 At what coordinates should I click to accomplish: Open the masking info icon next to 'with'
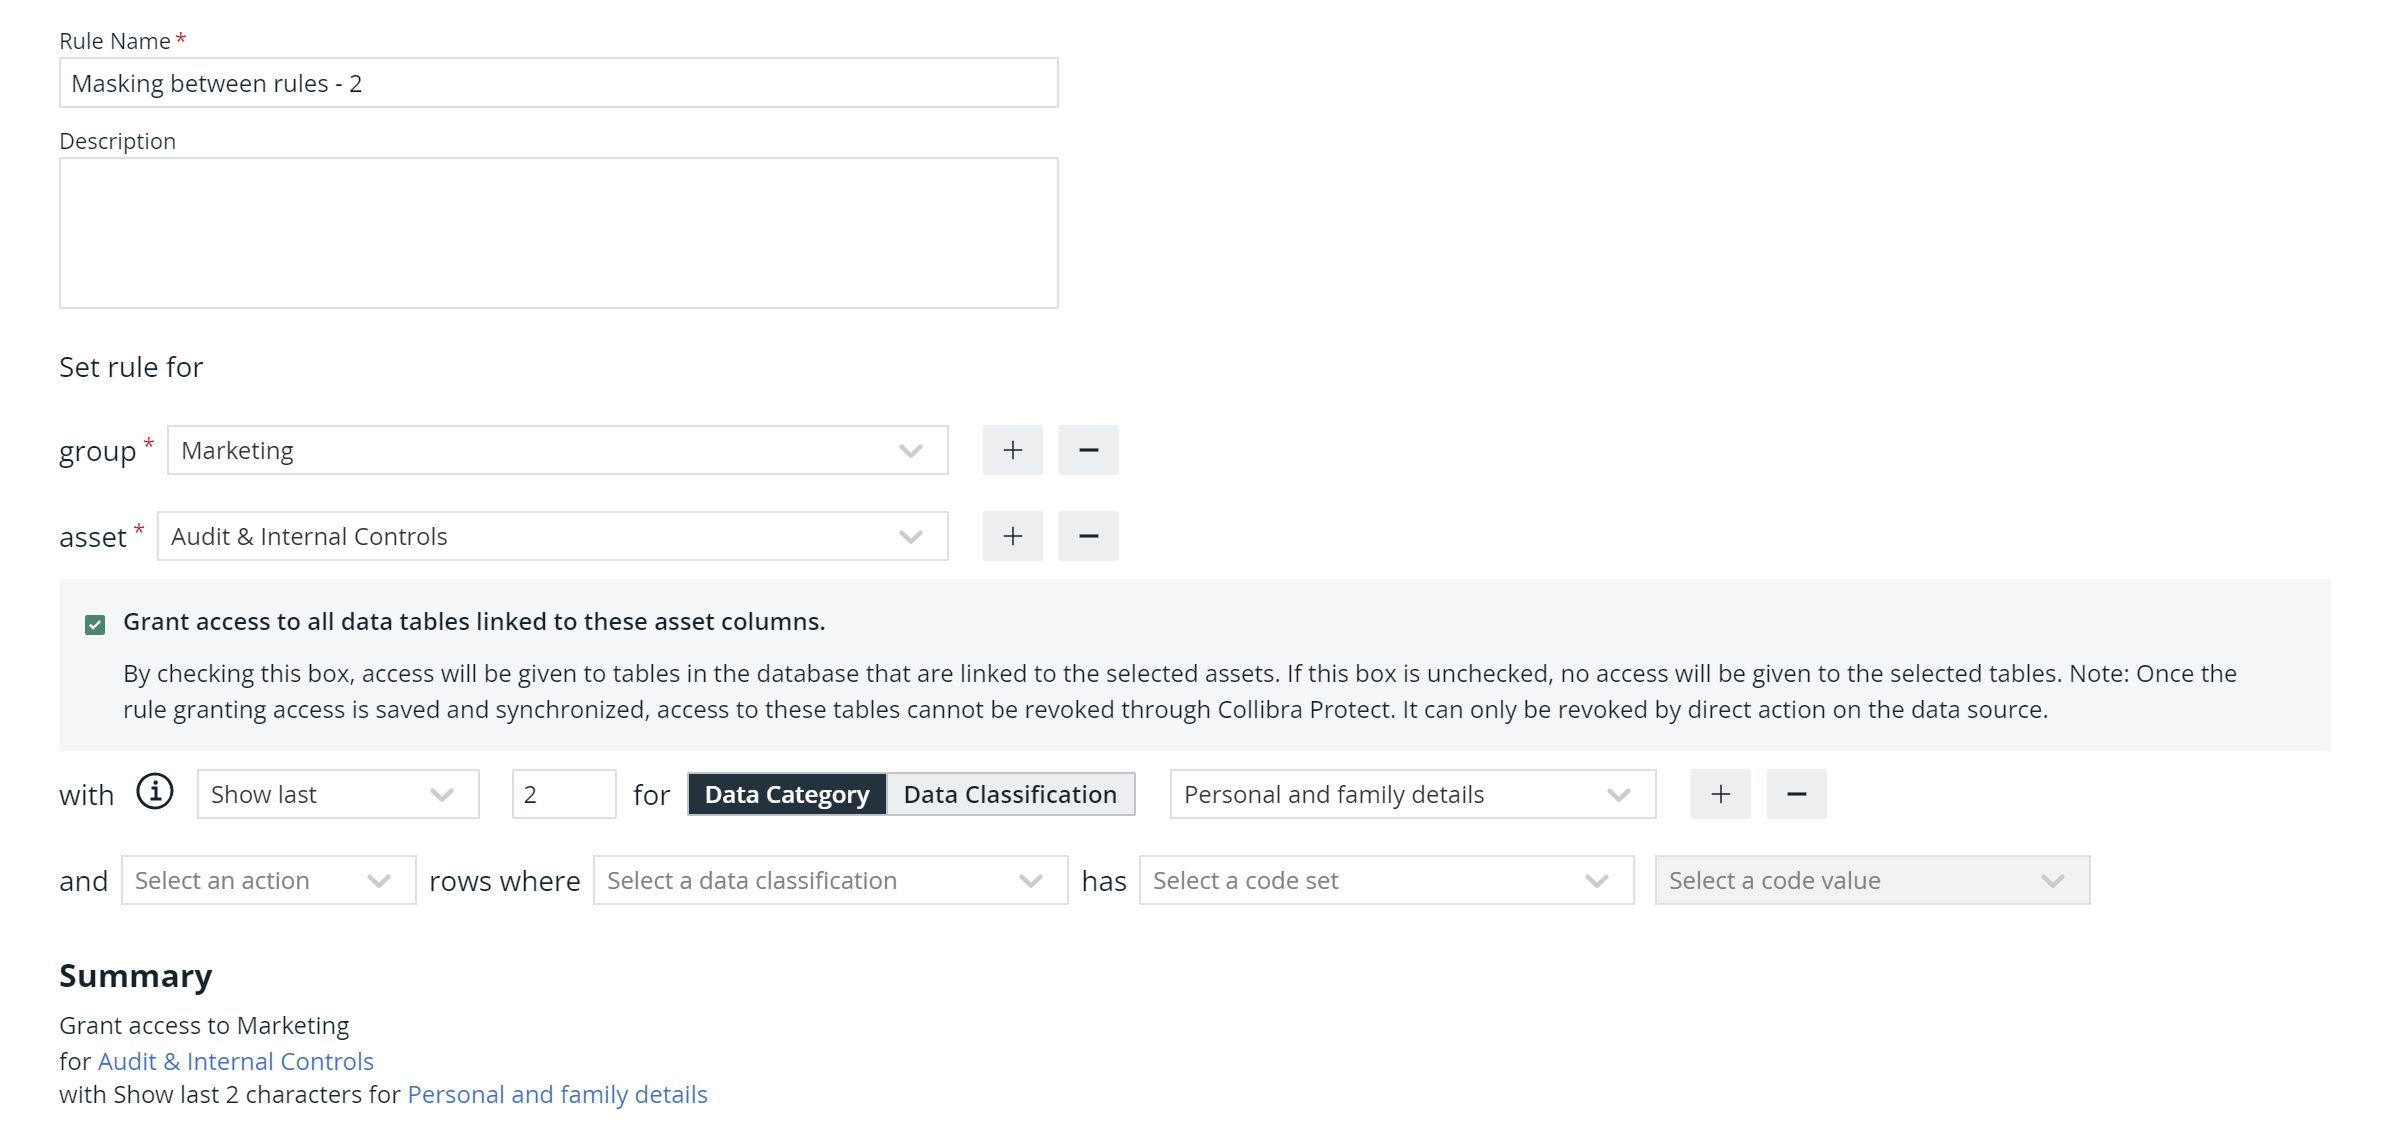[x=155, y=791]
